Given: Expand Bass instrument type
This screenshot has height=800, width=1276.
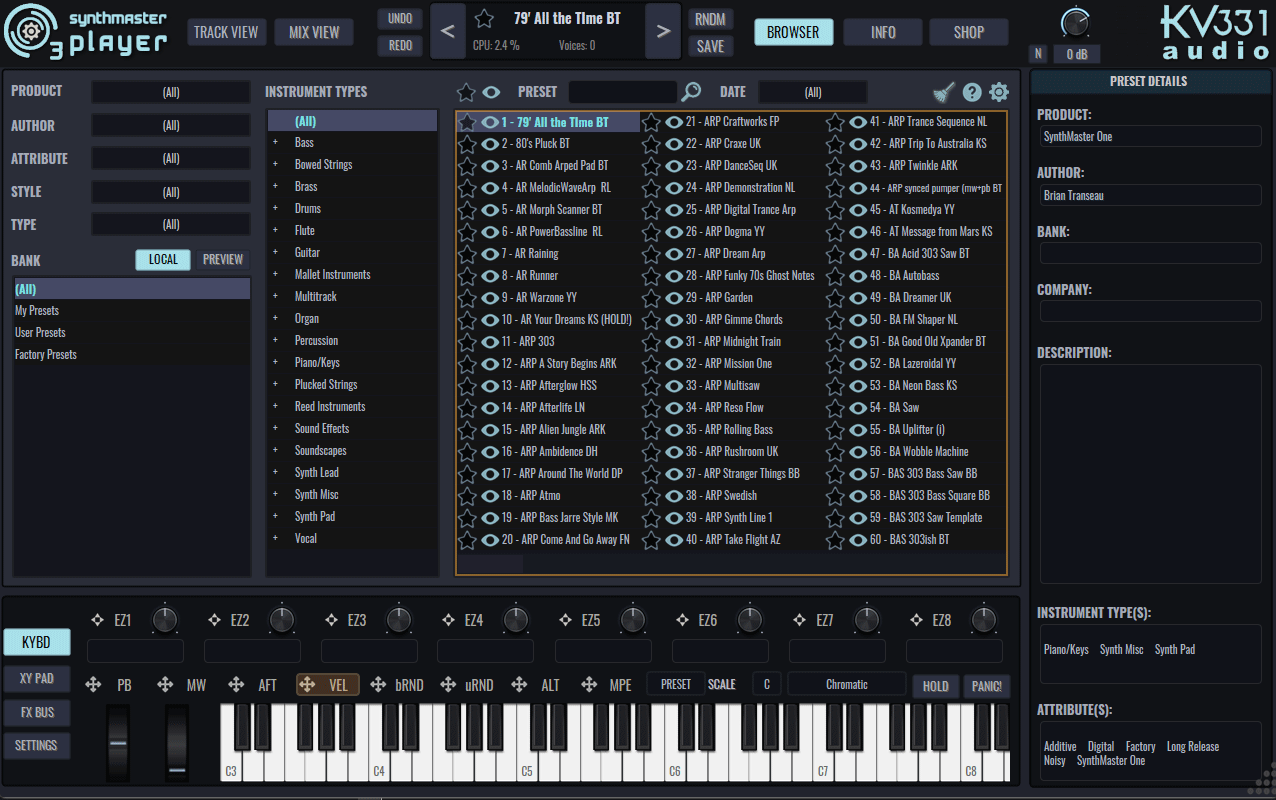Looking at the screenshot, I should coord(275,143).
